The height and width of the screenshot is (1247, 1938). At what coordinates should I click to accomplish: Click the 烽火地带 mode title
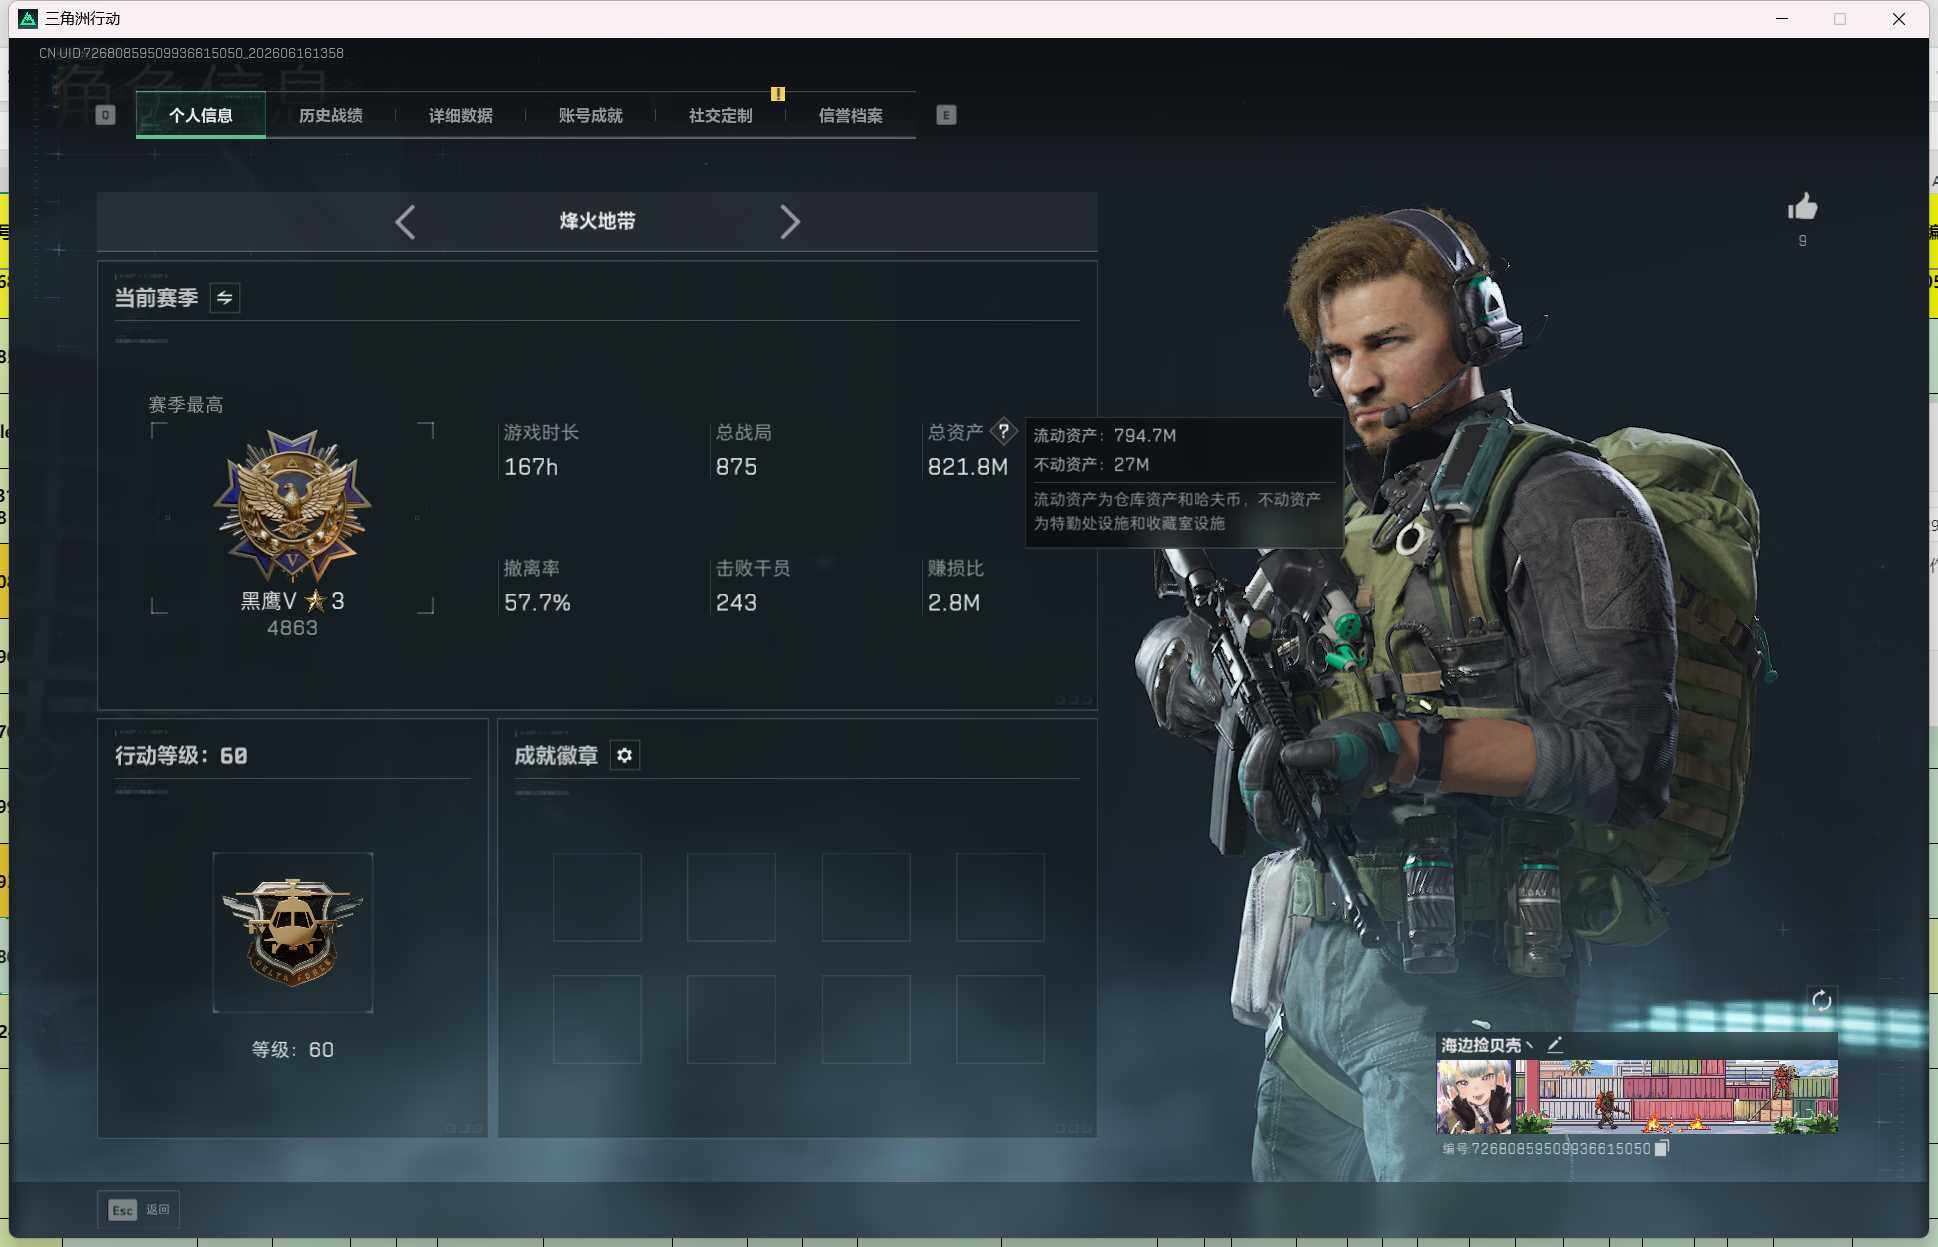click(x=597, y=221)
